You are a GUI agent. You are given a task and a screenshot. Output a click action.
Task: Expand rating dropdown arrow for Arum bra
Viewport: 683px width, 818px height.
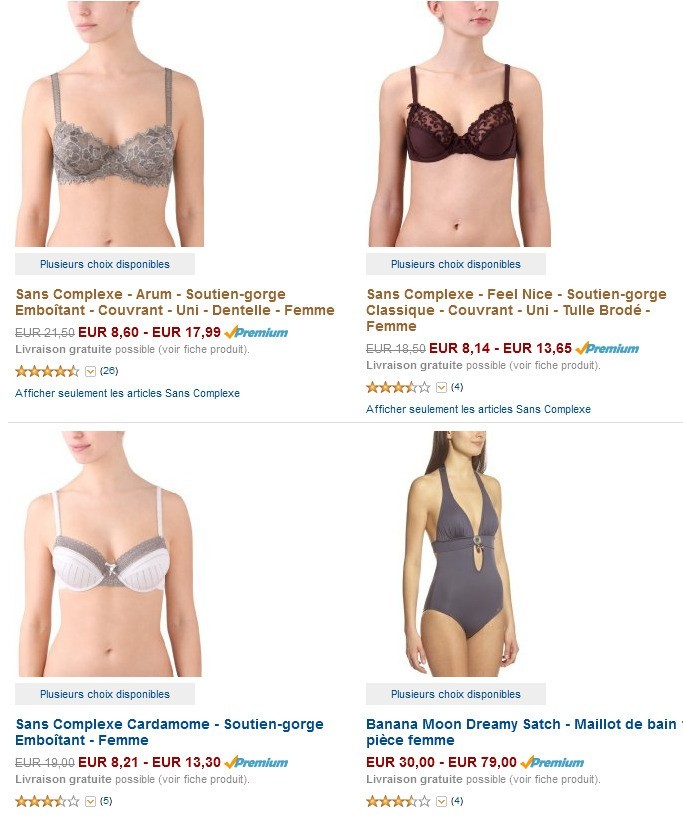tap(90, 371)
